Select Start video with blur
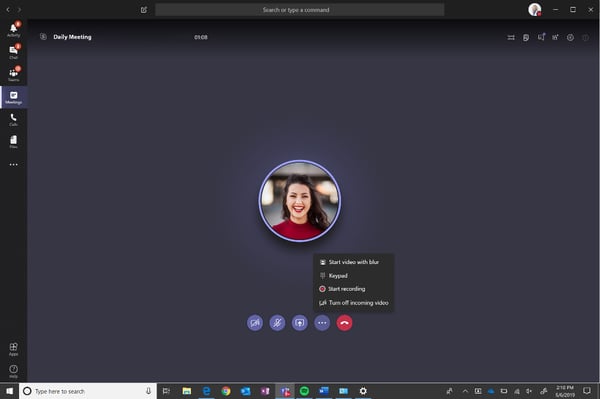The image size is (600, 399). tap(353, 262)
